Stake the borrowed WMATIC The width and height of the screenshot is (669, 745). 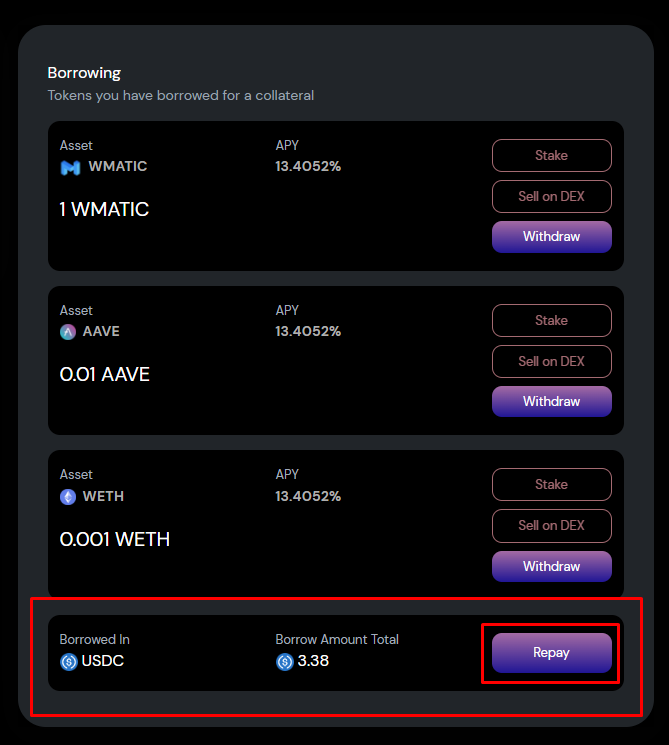(552, 155)
